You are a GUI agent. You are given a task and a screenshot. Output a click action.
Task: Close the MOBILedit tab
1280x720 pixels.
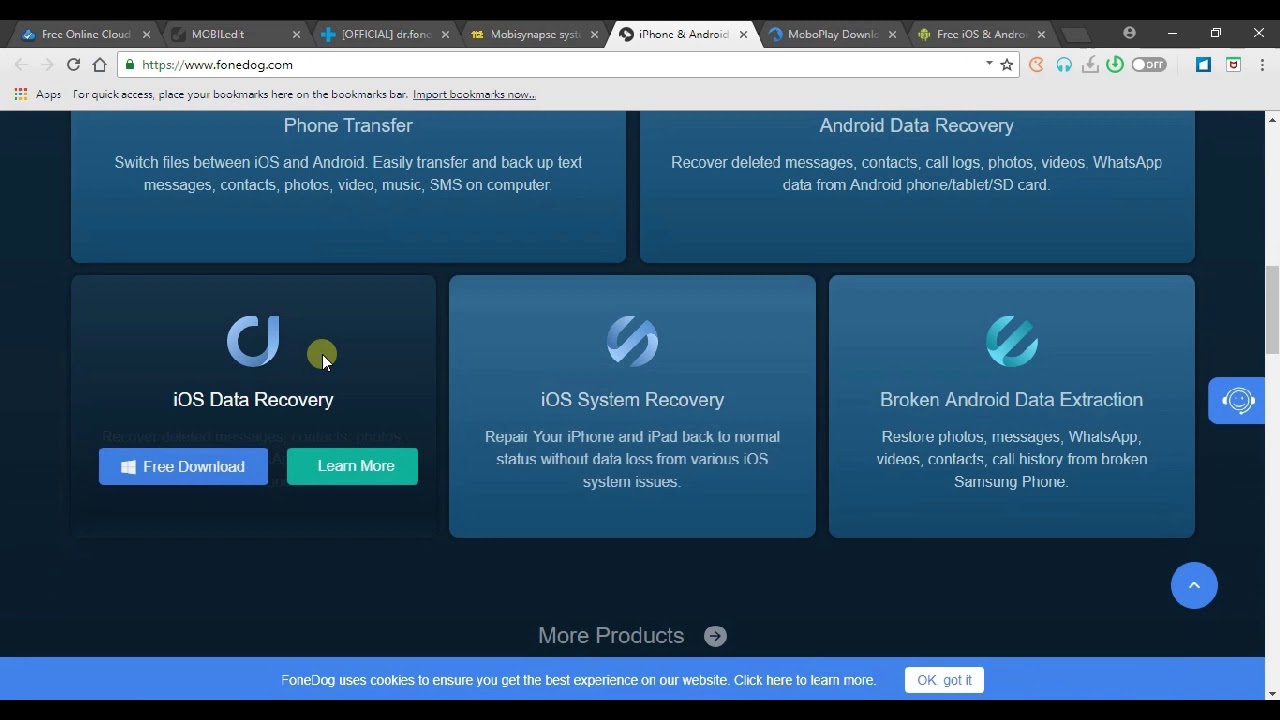pyautogui.click(x=296, y=34)
